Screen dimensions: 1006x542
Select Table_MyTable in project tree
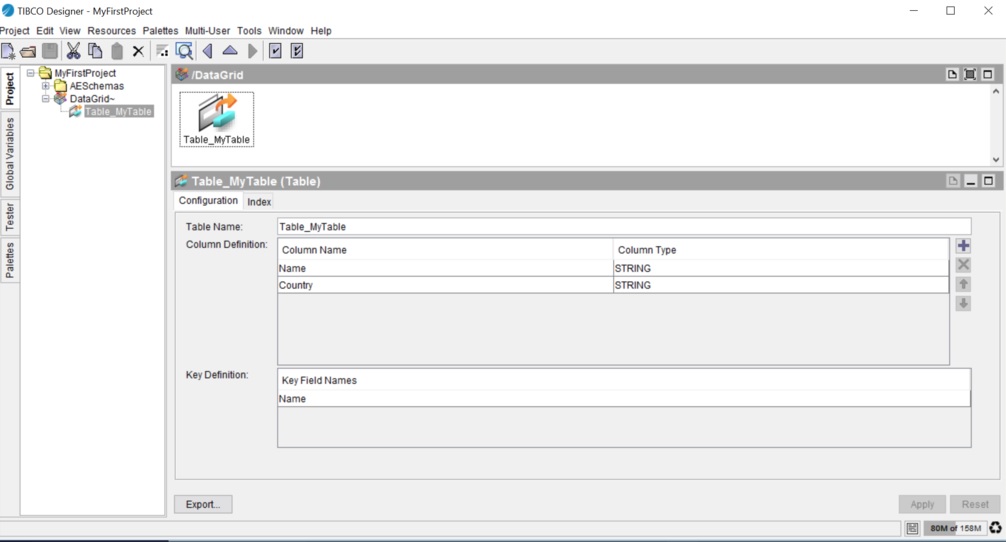coord(117,112)
